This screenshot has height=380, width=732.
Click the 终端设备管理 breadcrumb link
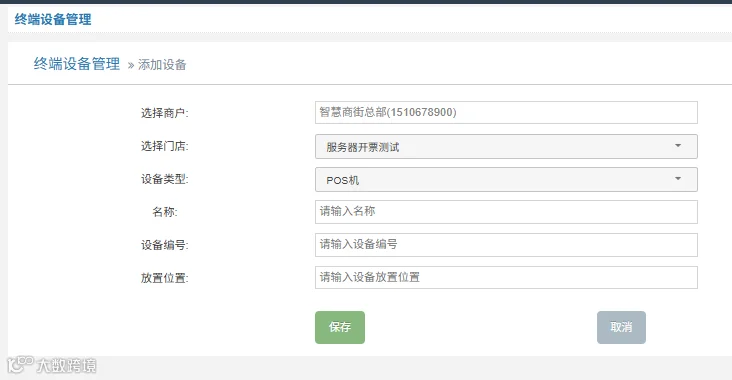click(x=77, y=64)
